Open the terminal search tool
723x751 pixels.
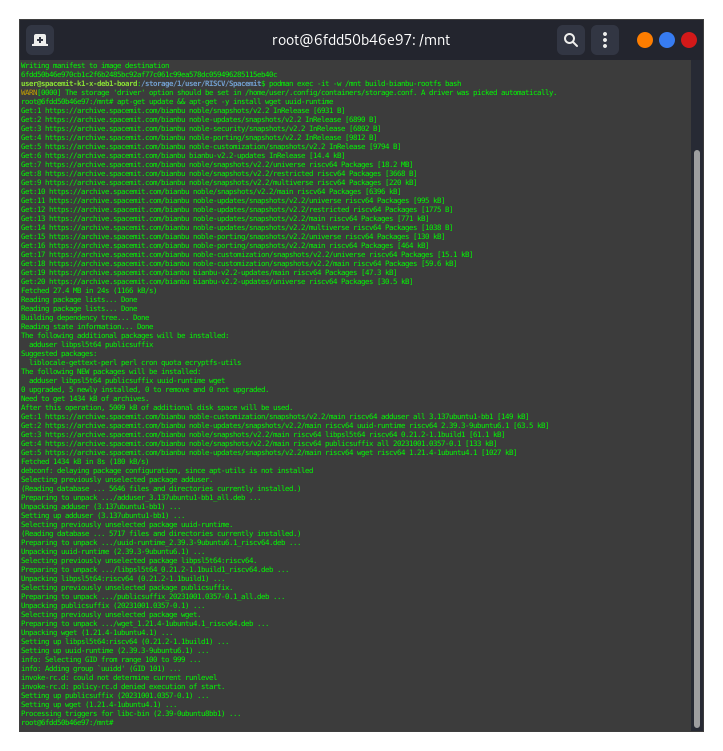[570, 40]
